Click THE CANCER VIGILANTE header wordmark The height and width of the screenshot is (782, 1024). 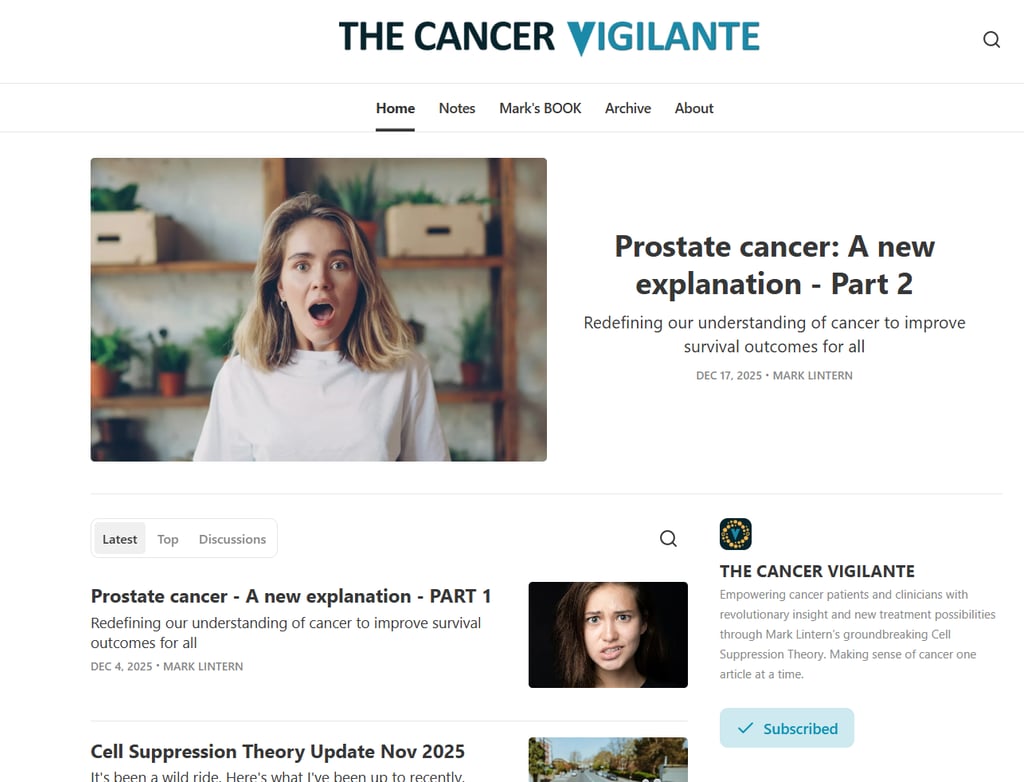tap(549, 37)
